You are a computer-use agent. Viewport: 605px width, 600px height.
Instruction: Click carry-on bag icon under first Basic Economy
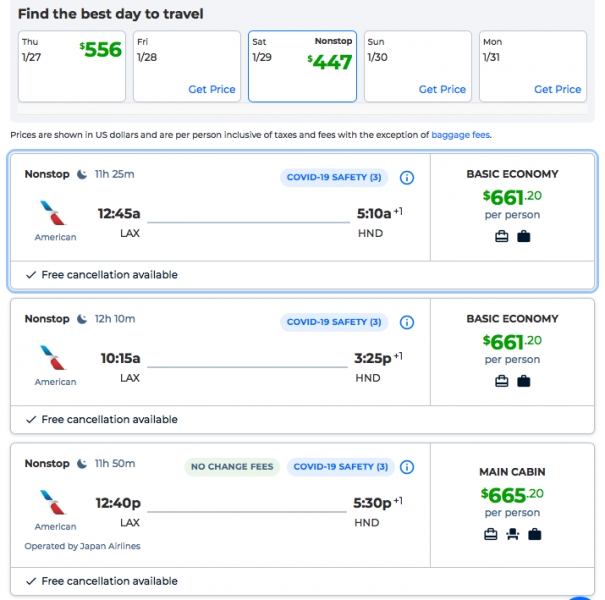(x=502, y=236)
